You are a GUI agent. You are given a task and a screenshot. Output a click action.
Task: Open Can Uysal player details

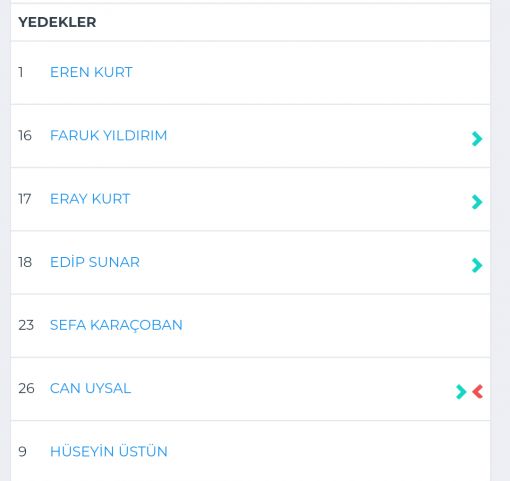(90, 388)
